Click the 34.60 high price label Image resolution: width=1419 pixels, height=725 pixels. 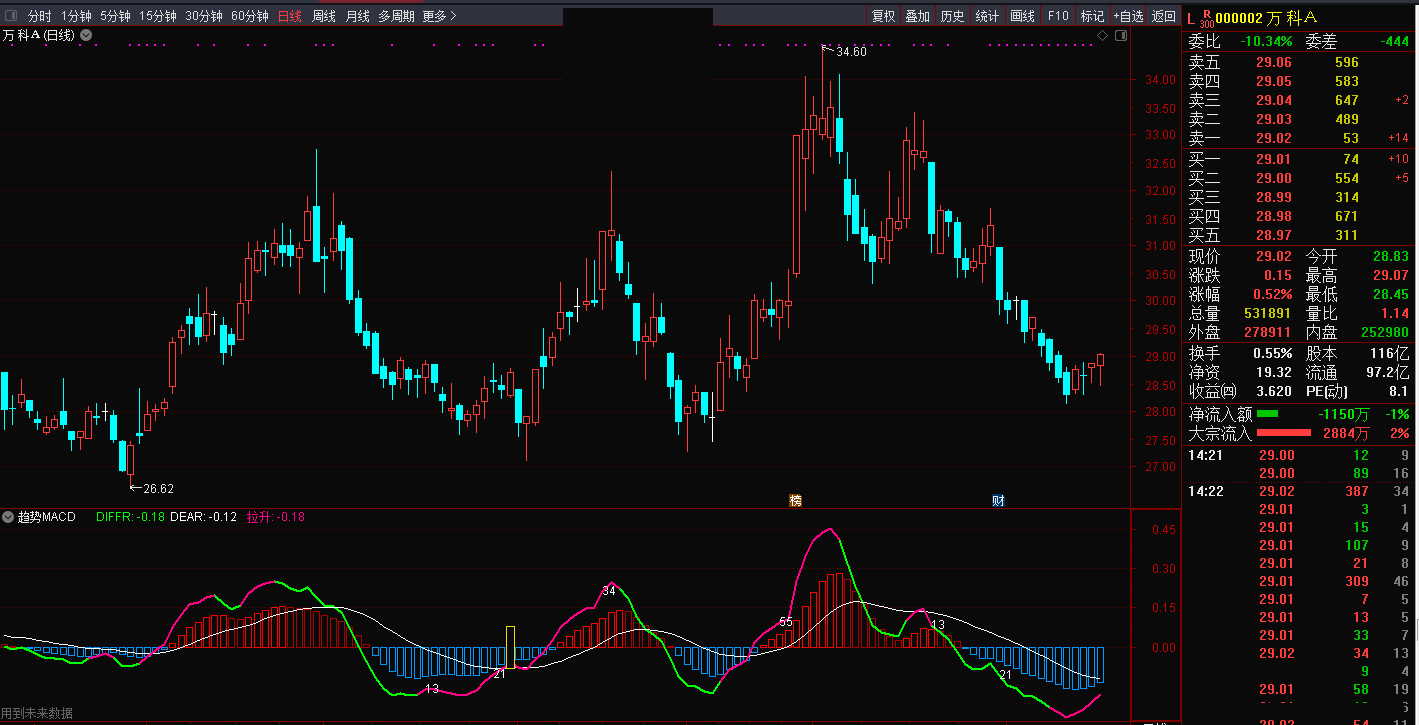851,51
